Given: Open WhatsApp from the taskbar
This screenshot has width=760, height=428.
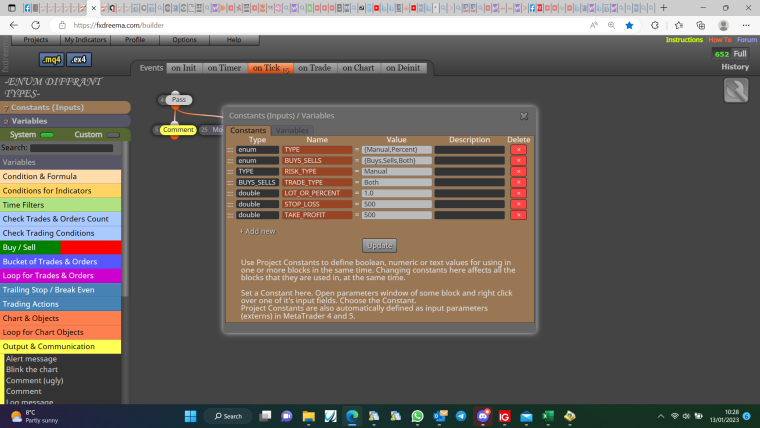Looking at the screenshot, I should [x=417, y=416].
